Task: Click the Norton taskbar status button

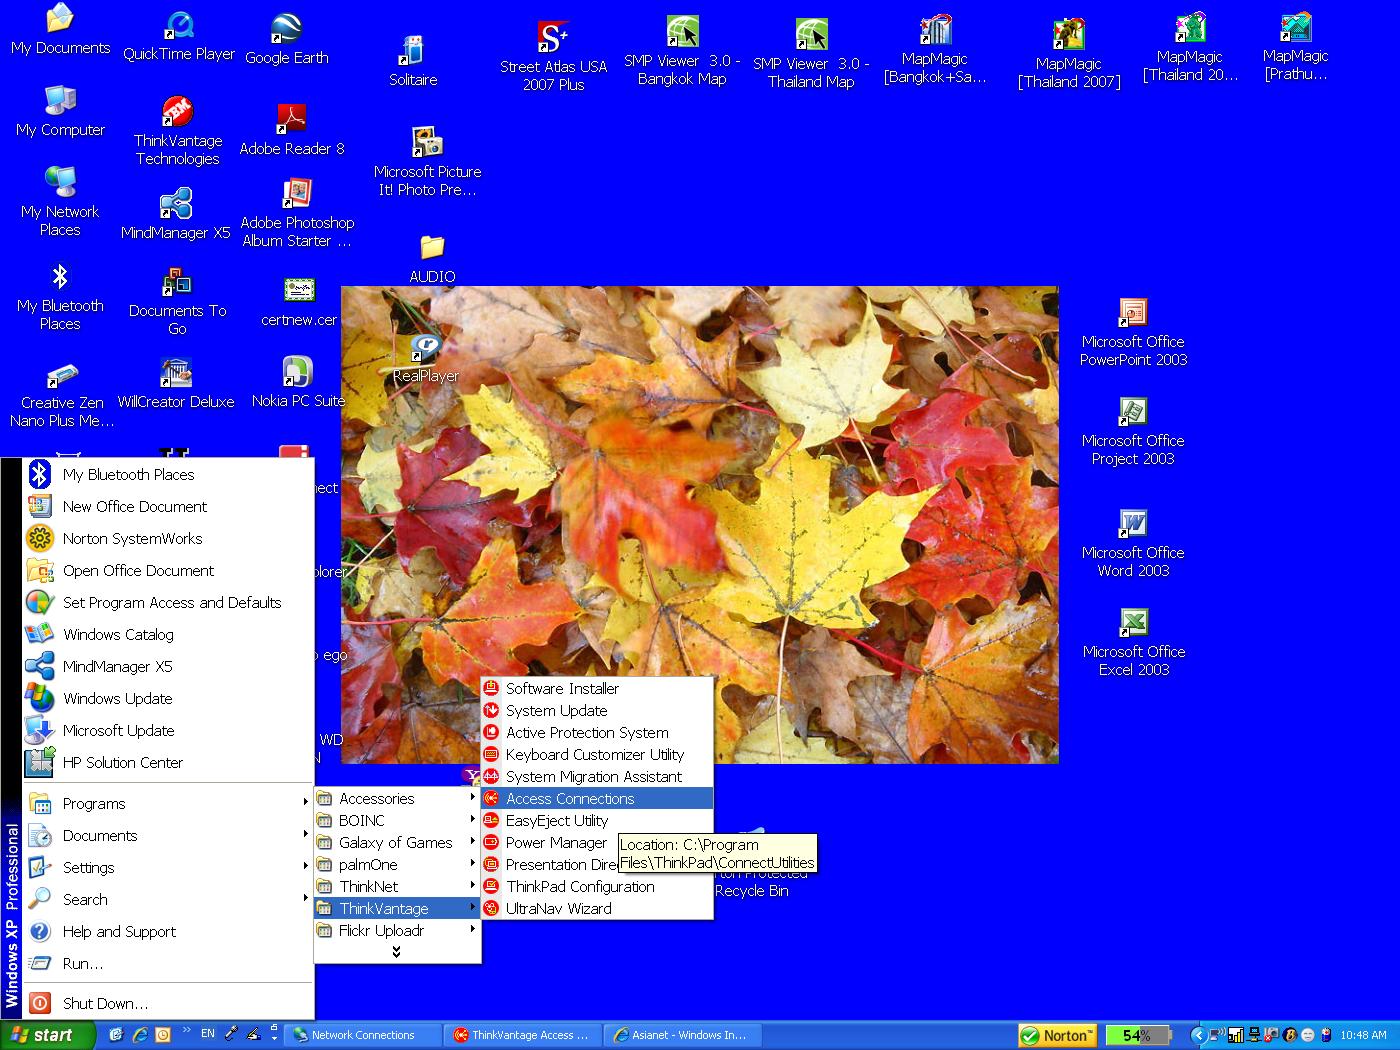Action: [1057, 1035]
